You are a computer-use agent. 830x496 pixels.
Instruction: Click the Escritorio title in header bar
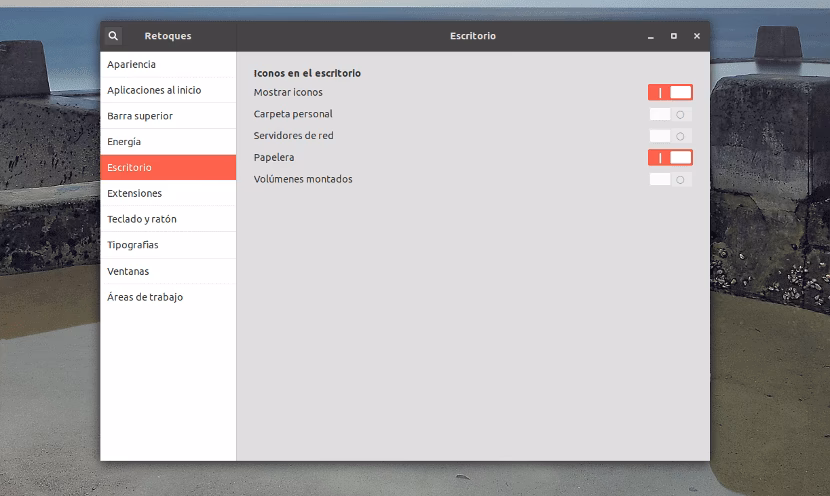[472, 36]
